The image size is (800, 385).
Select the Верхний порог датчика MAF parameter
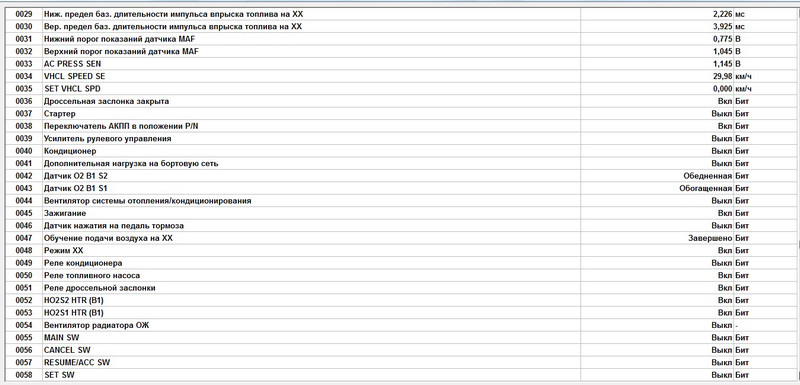401,52
